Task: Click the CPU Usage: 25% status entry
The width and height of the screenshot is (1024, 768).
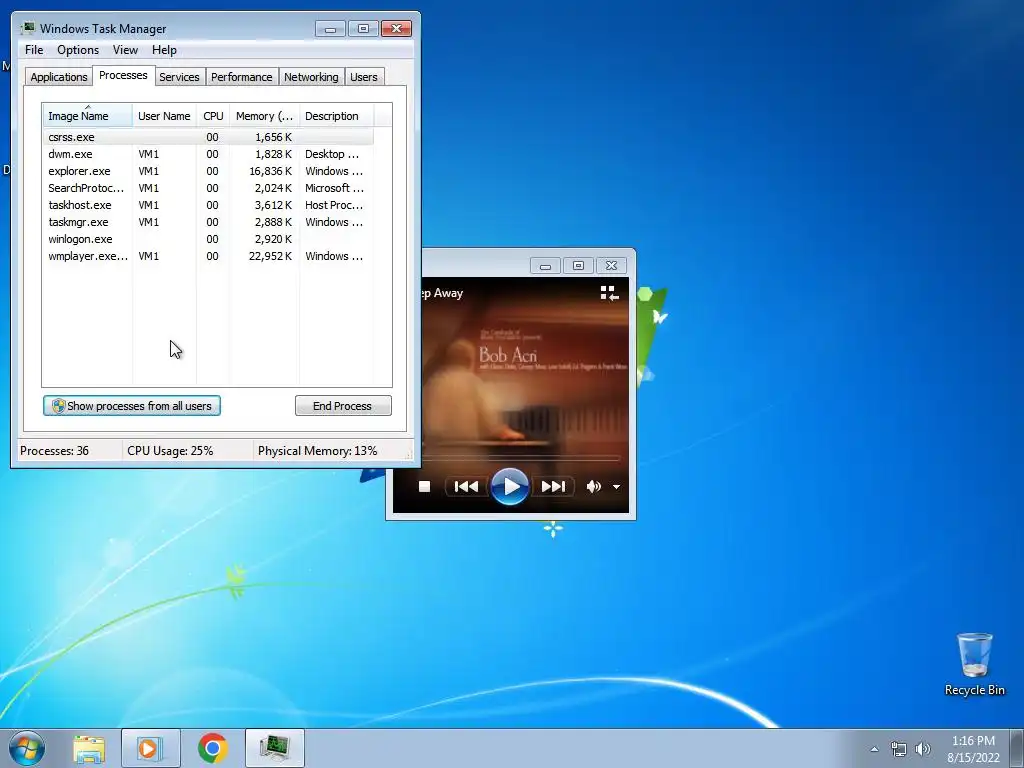Action: pos(170,451)
